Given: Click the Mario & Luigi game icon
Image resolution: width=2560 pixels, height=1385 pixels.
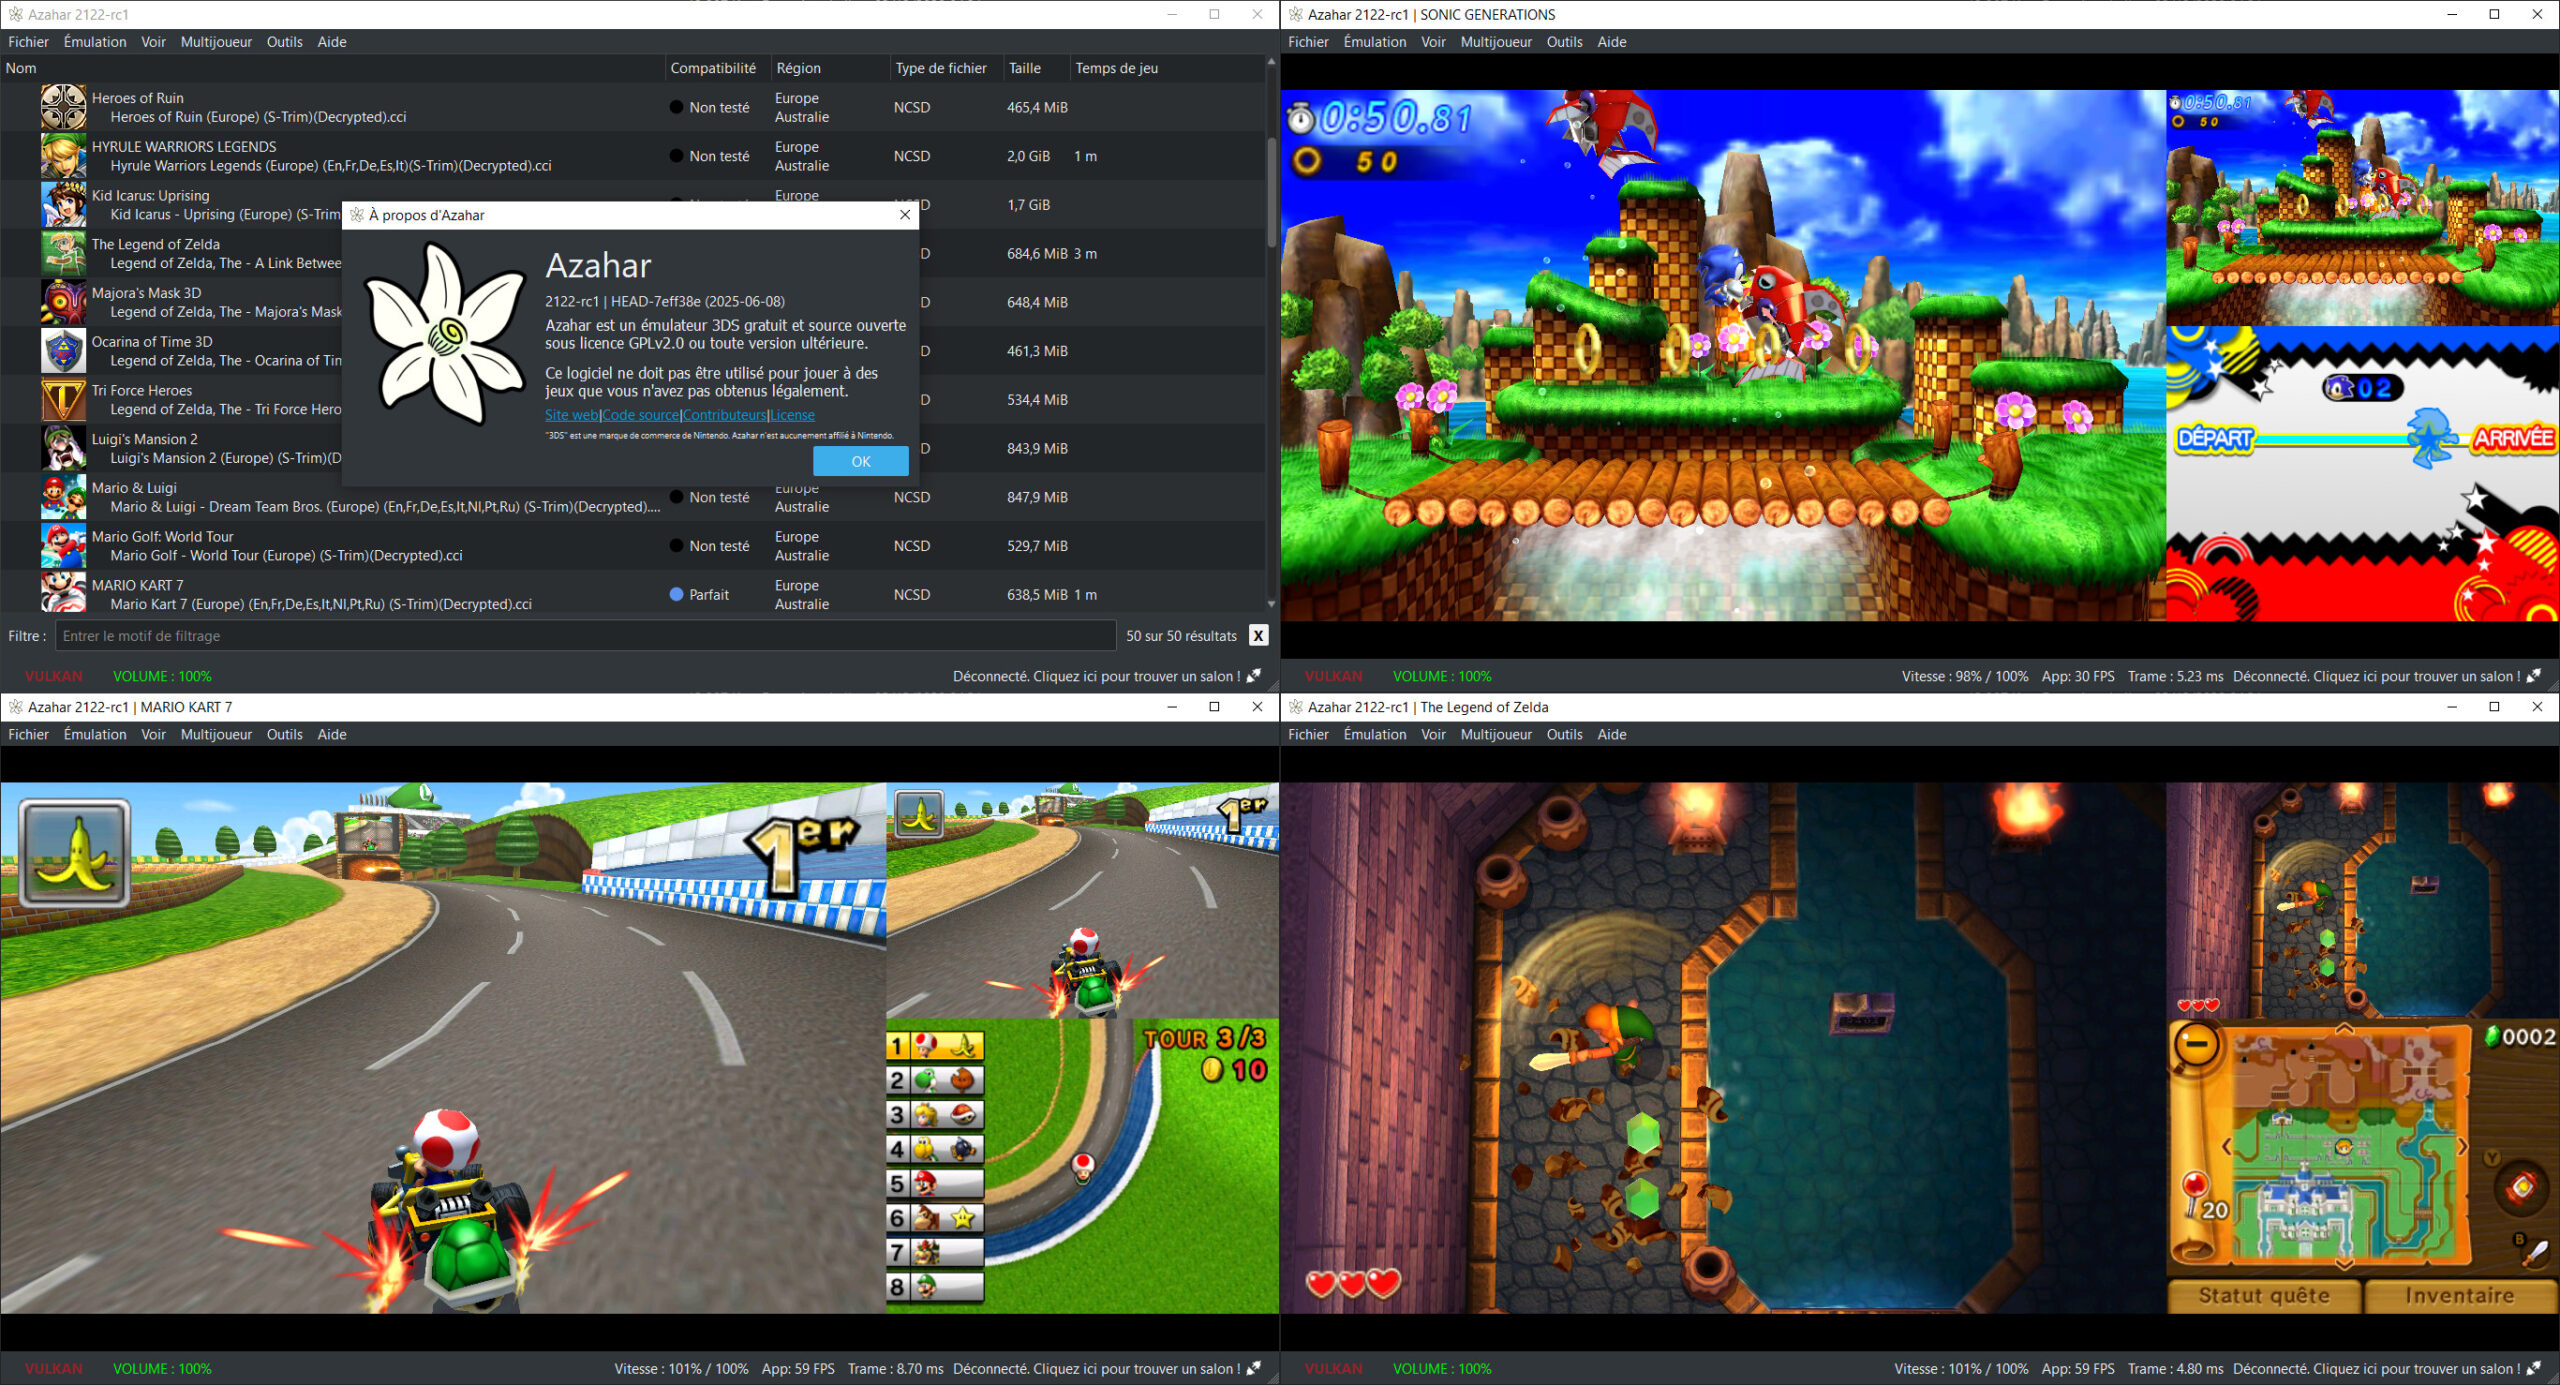Looking at the screenshot, I should [63, 497].
